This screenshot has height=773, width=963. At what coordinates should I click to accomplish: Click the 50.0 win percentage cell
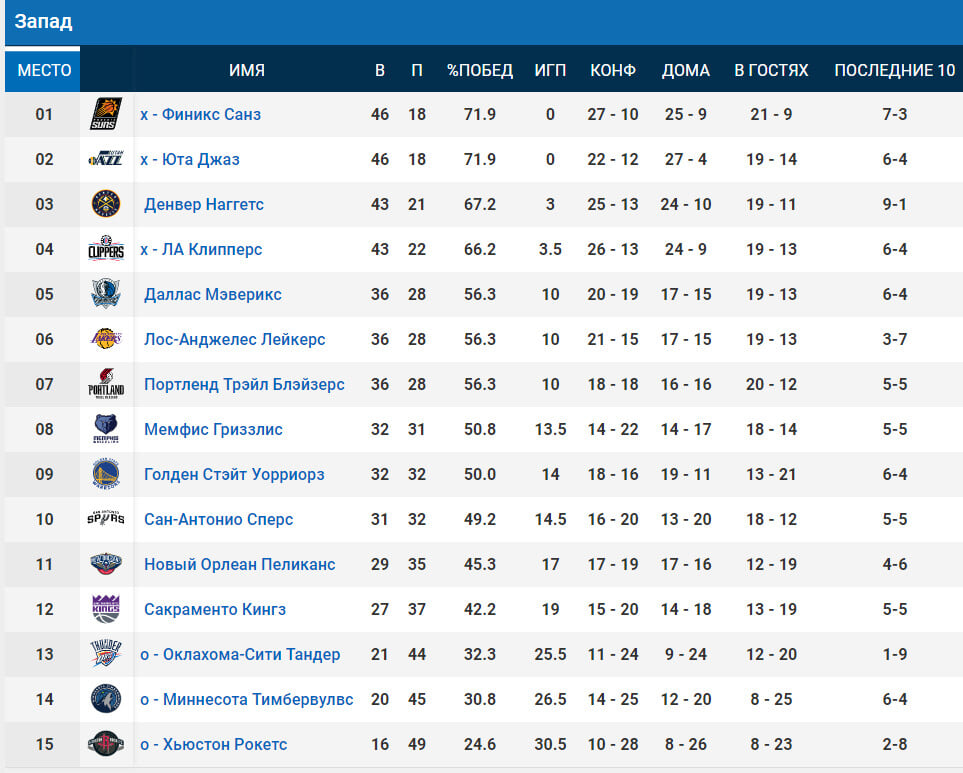(480, 474)
